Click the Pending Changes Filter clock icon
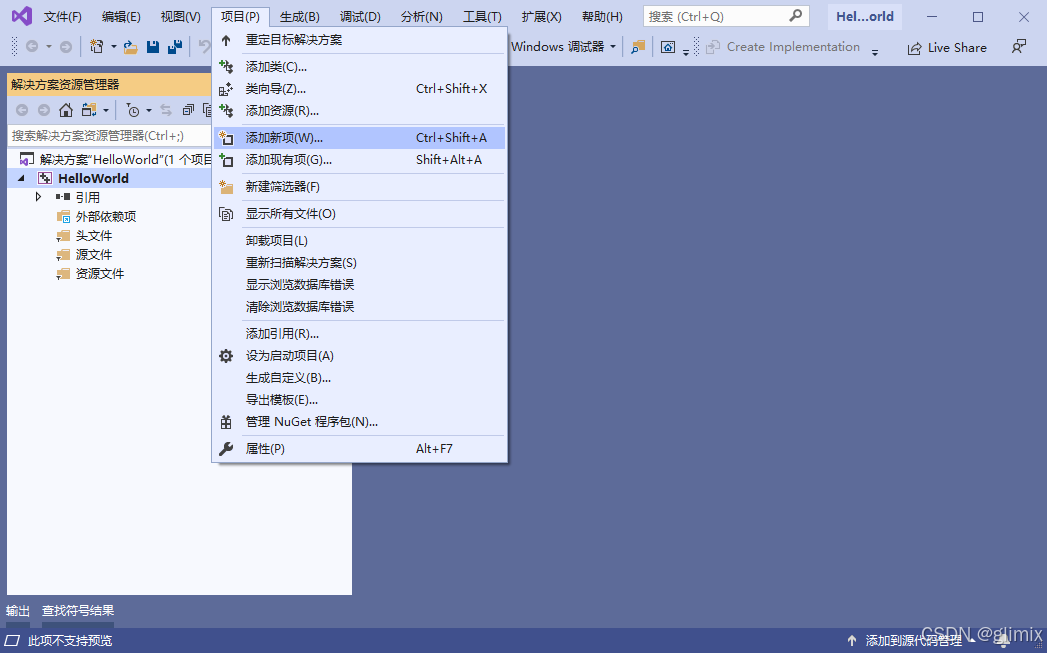Image resolution: width=1047 pixels, height=653 pixels. click(x=133, y=110)
